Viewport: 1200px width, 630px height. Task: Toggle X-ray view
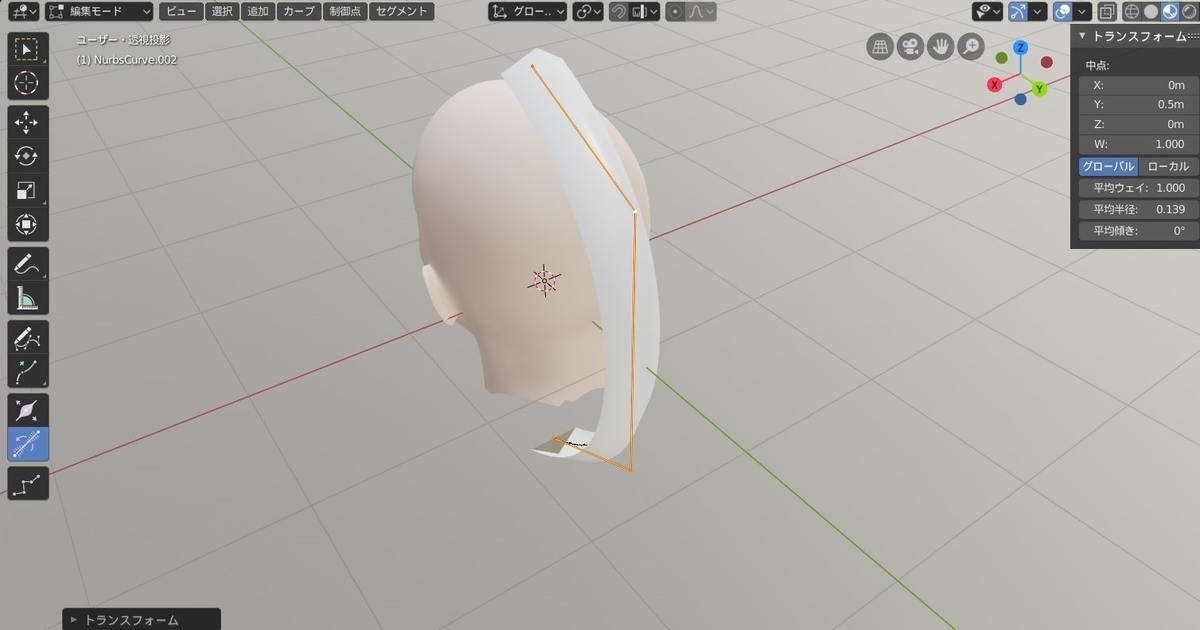[x=1107, y=12]
